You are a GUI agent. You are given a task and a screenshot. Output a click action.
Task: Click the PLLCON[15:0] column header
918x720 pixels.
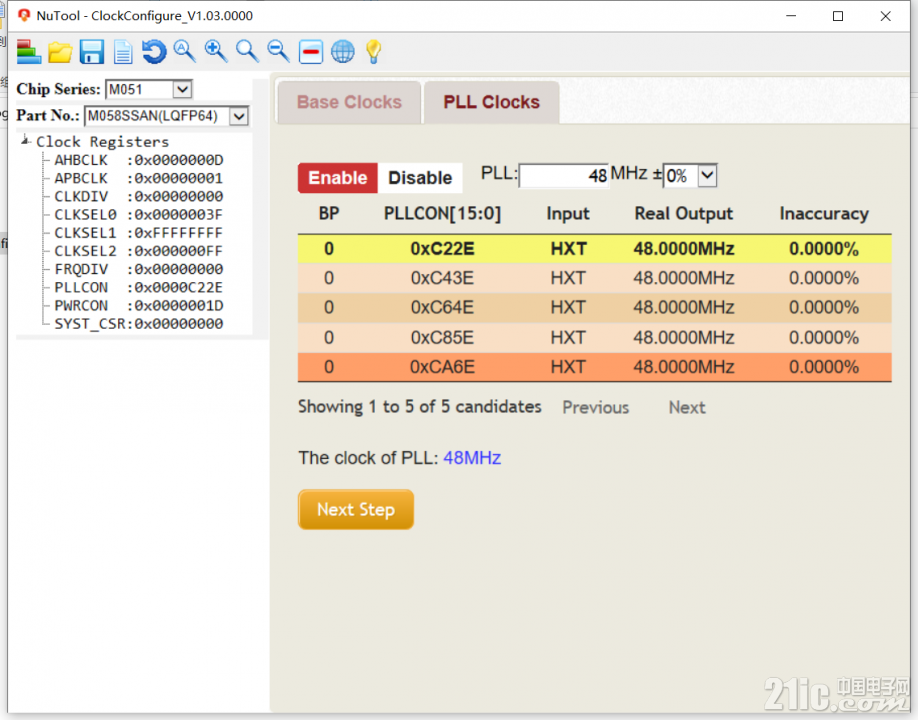coord(443,214)
